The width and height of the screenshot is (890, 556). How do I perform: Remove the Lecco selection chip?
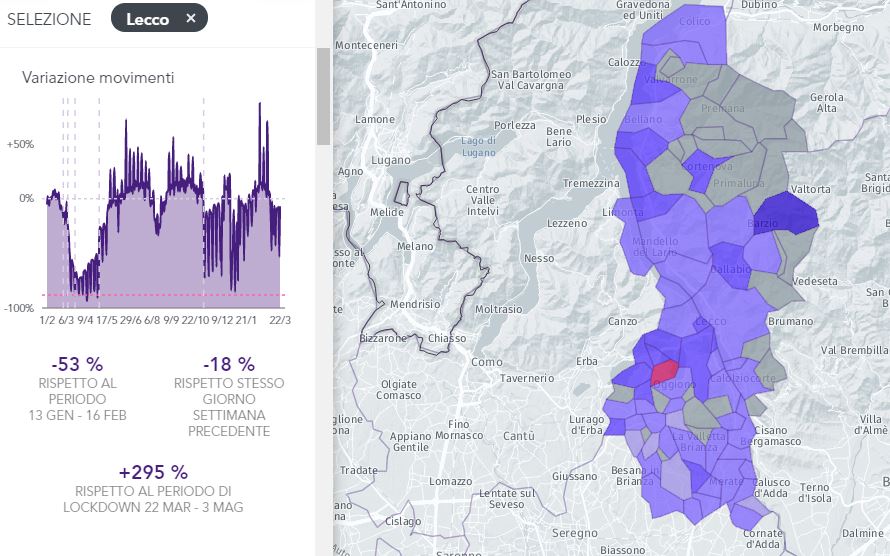click(x=191, y=19)
